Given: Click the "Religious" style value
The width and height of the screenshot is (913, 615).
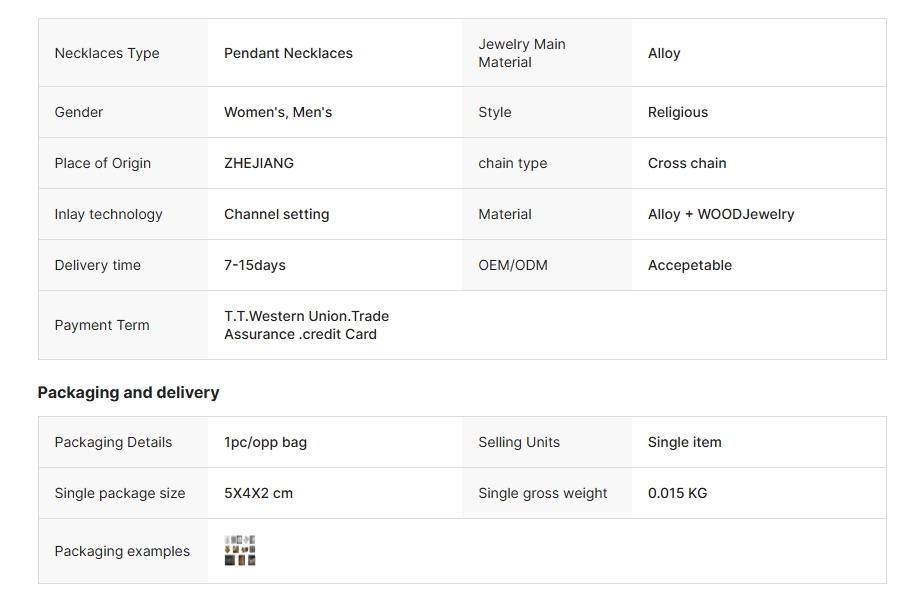Looking at the screenshot, I should [678, 112].
